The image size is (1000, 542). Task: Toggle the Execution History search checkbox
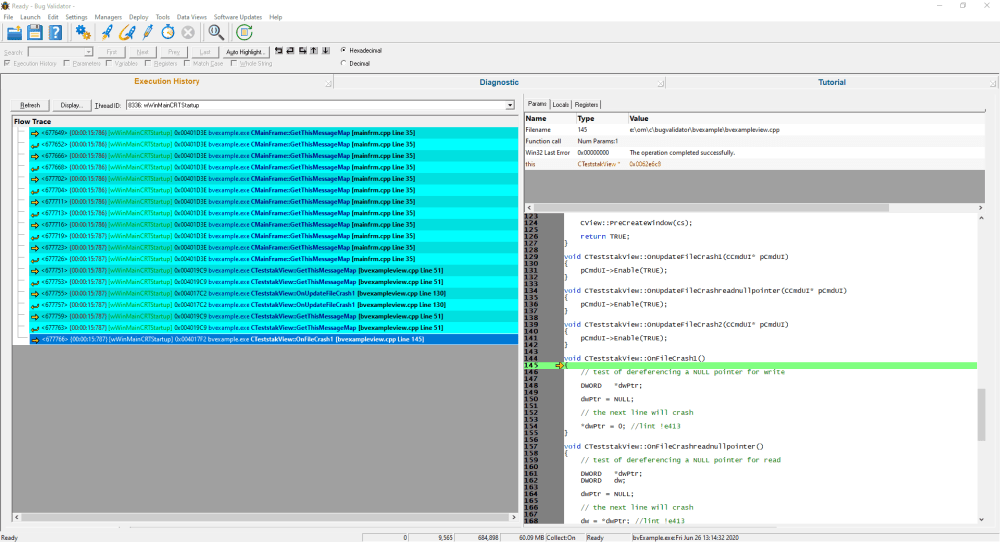(x=7, y=63)
